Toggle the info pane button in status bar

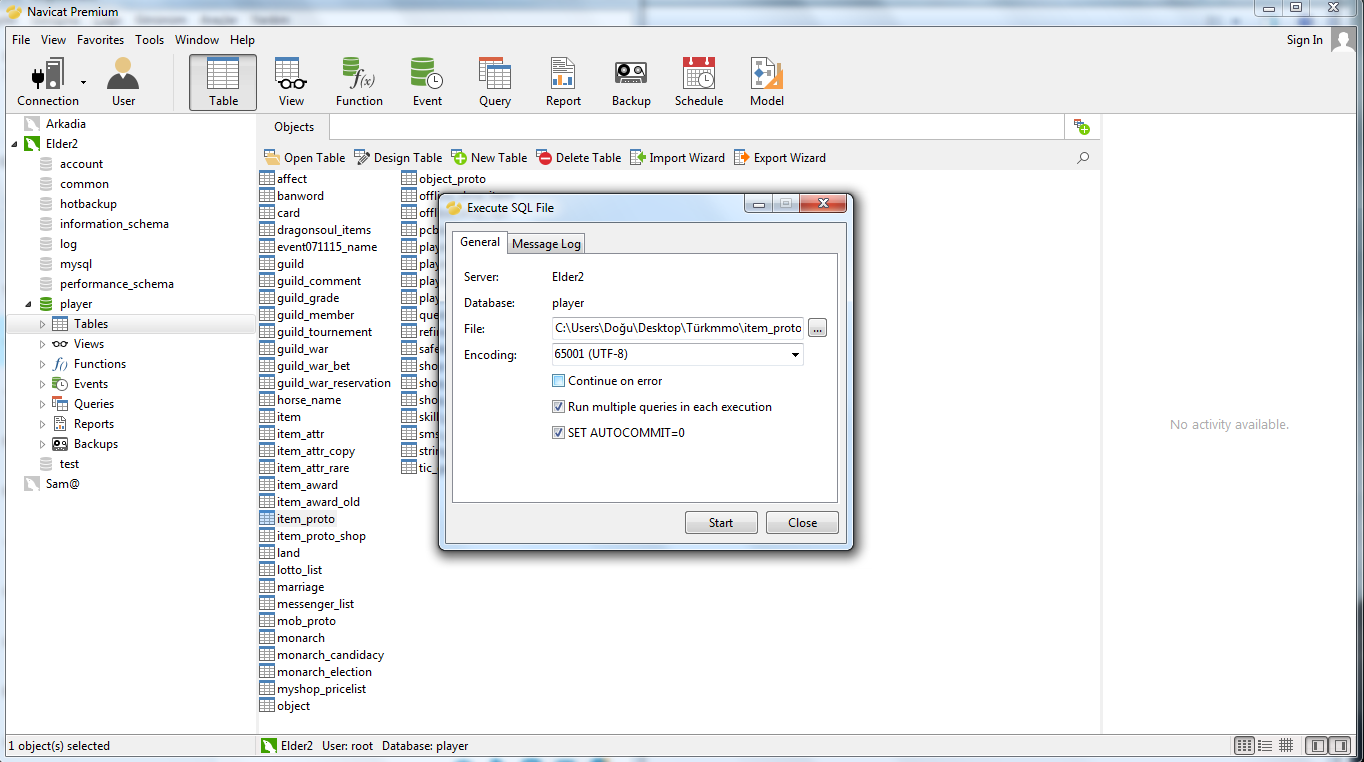coord(1340,746)
